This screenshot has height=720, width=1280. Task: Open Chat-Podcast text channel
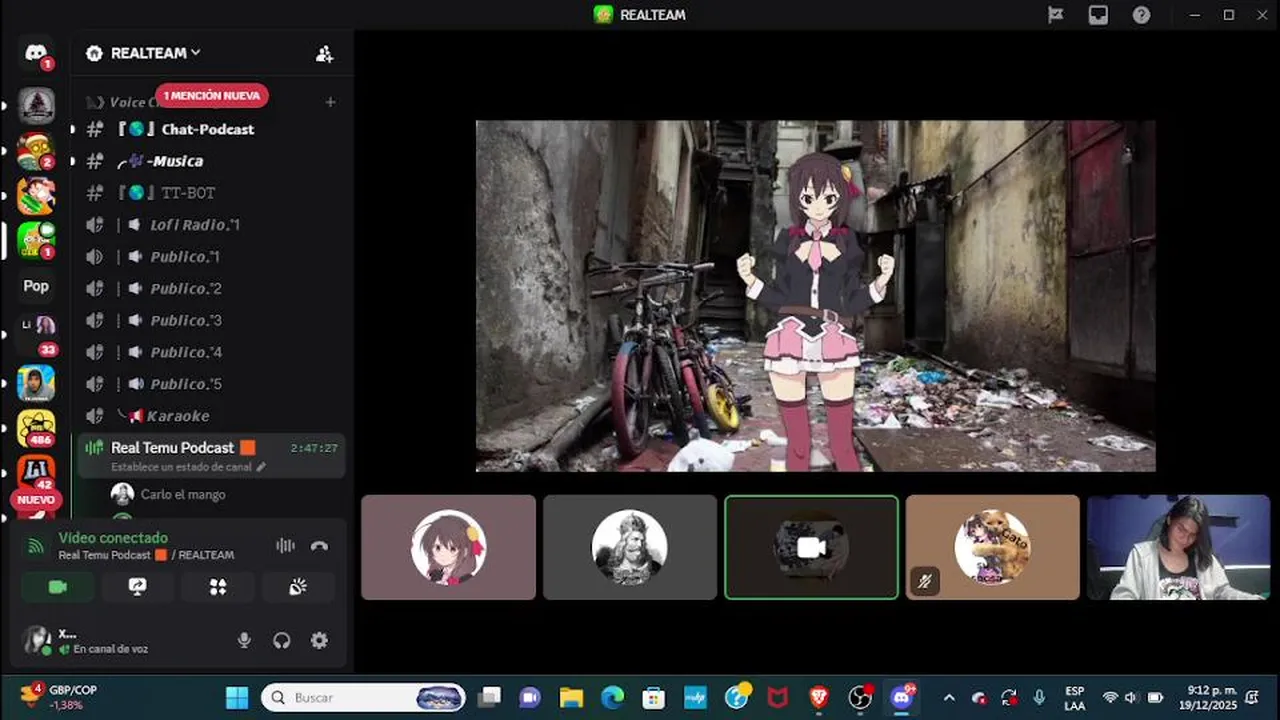click(x=209, y=129)
